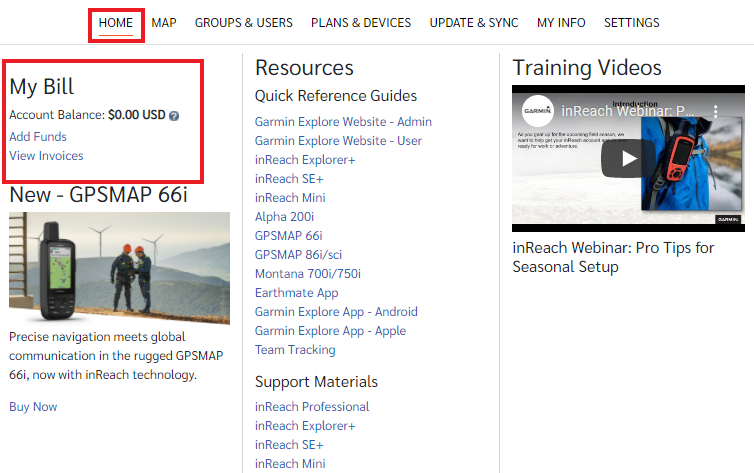The height and width of the screenshot is (473, 754).
Task: Open the Alpha 200i guide
Action: [284, 217]
